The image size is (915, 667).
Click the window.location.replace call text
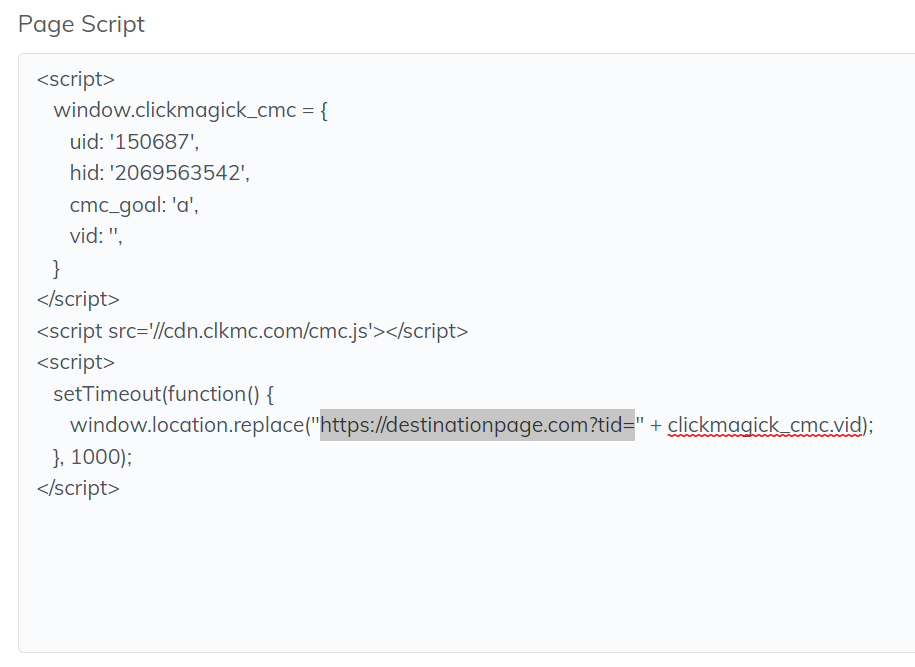click(x=189, y=425)
